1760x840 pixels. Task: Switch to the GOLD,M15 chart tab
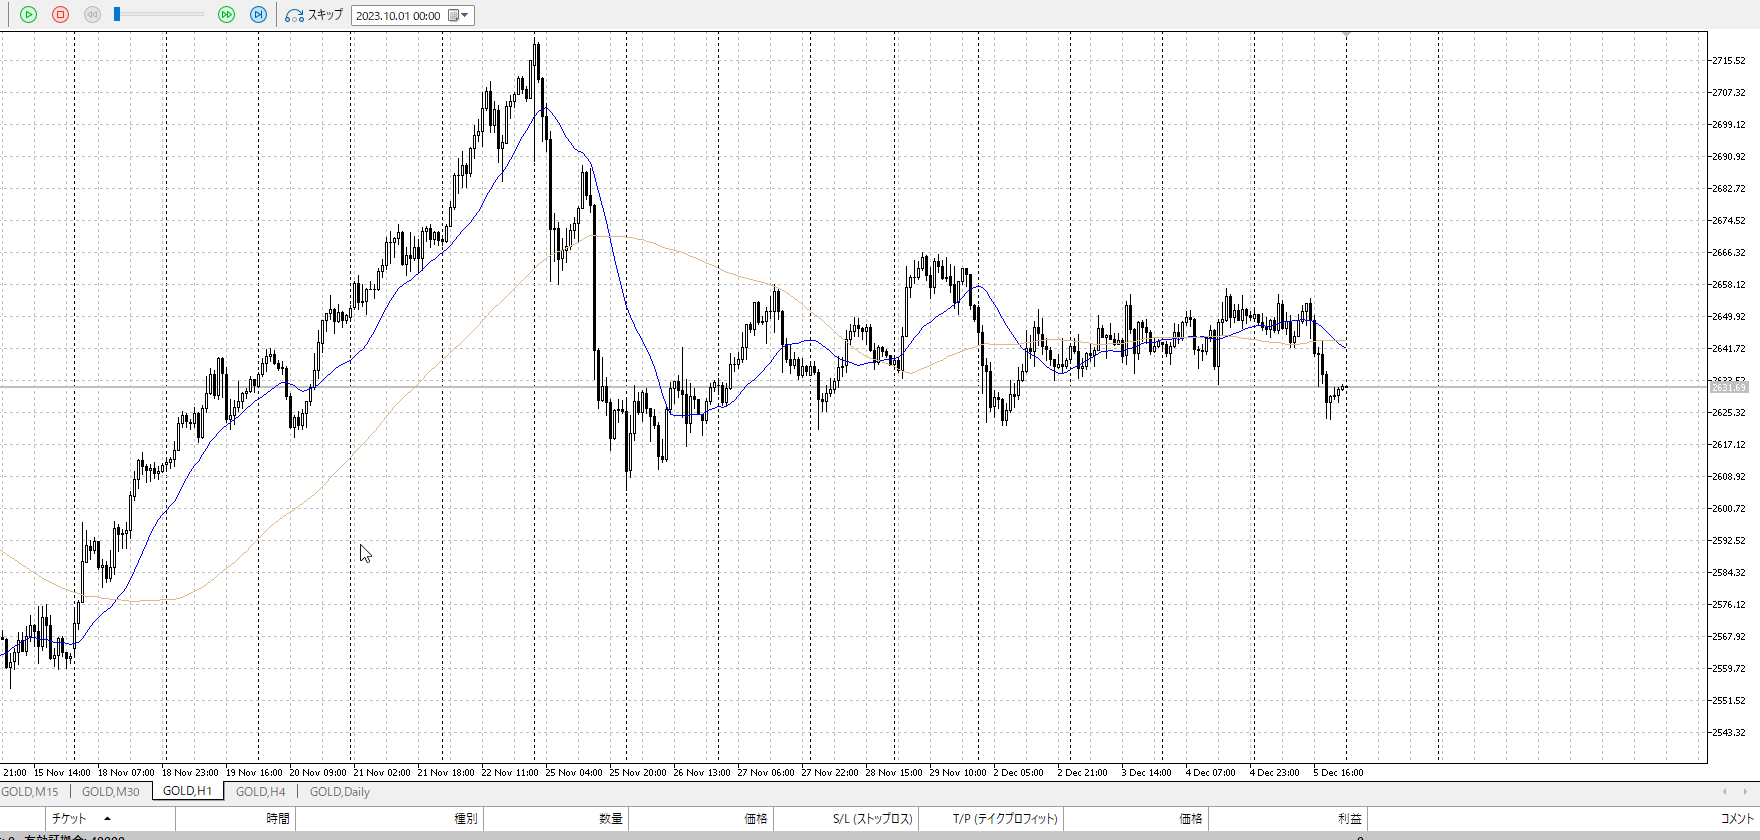coord(30,792)
